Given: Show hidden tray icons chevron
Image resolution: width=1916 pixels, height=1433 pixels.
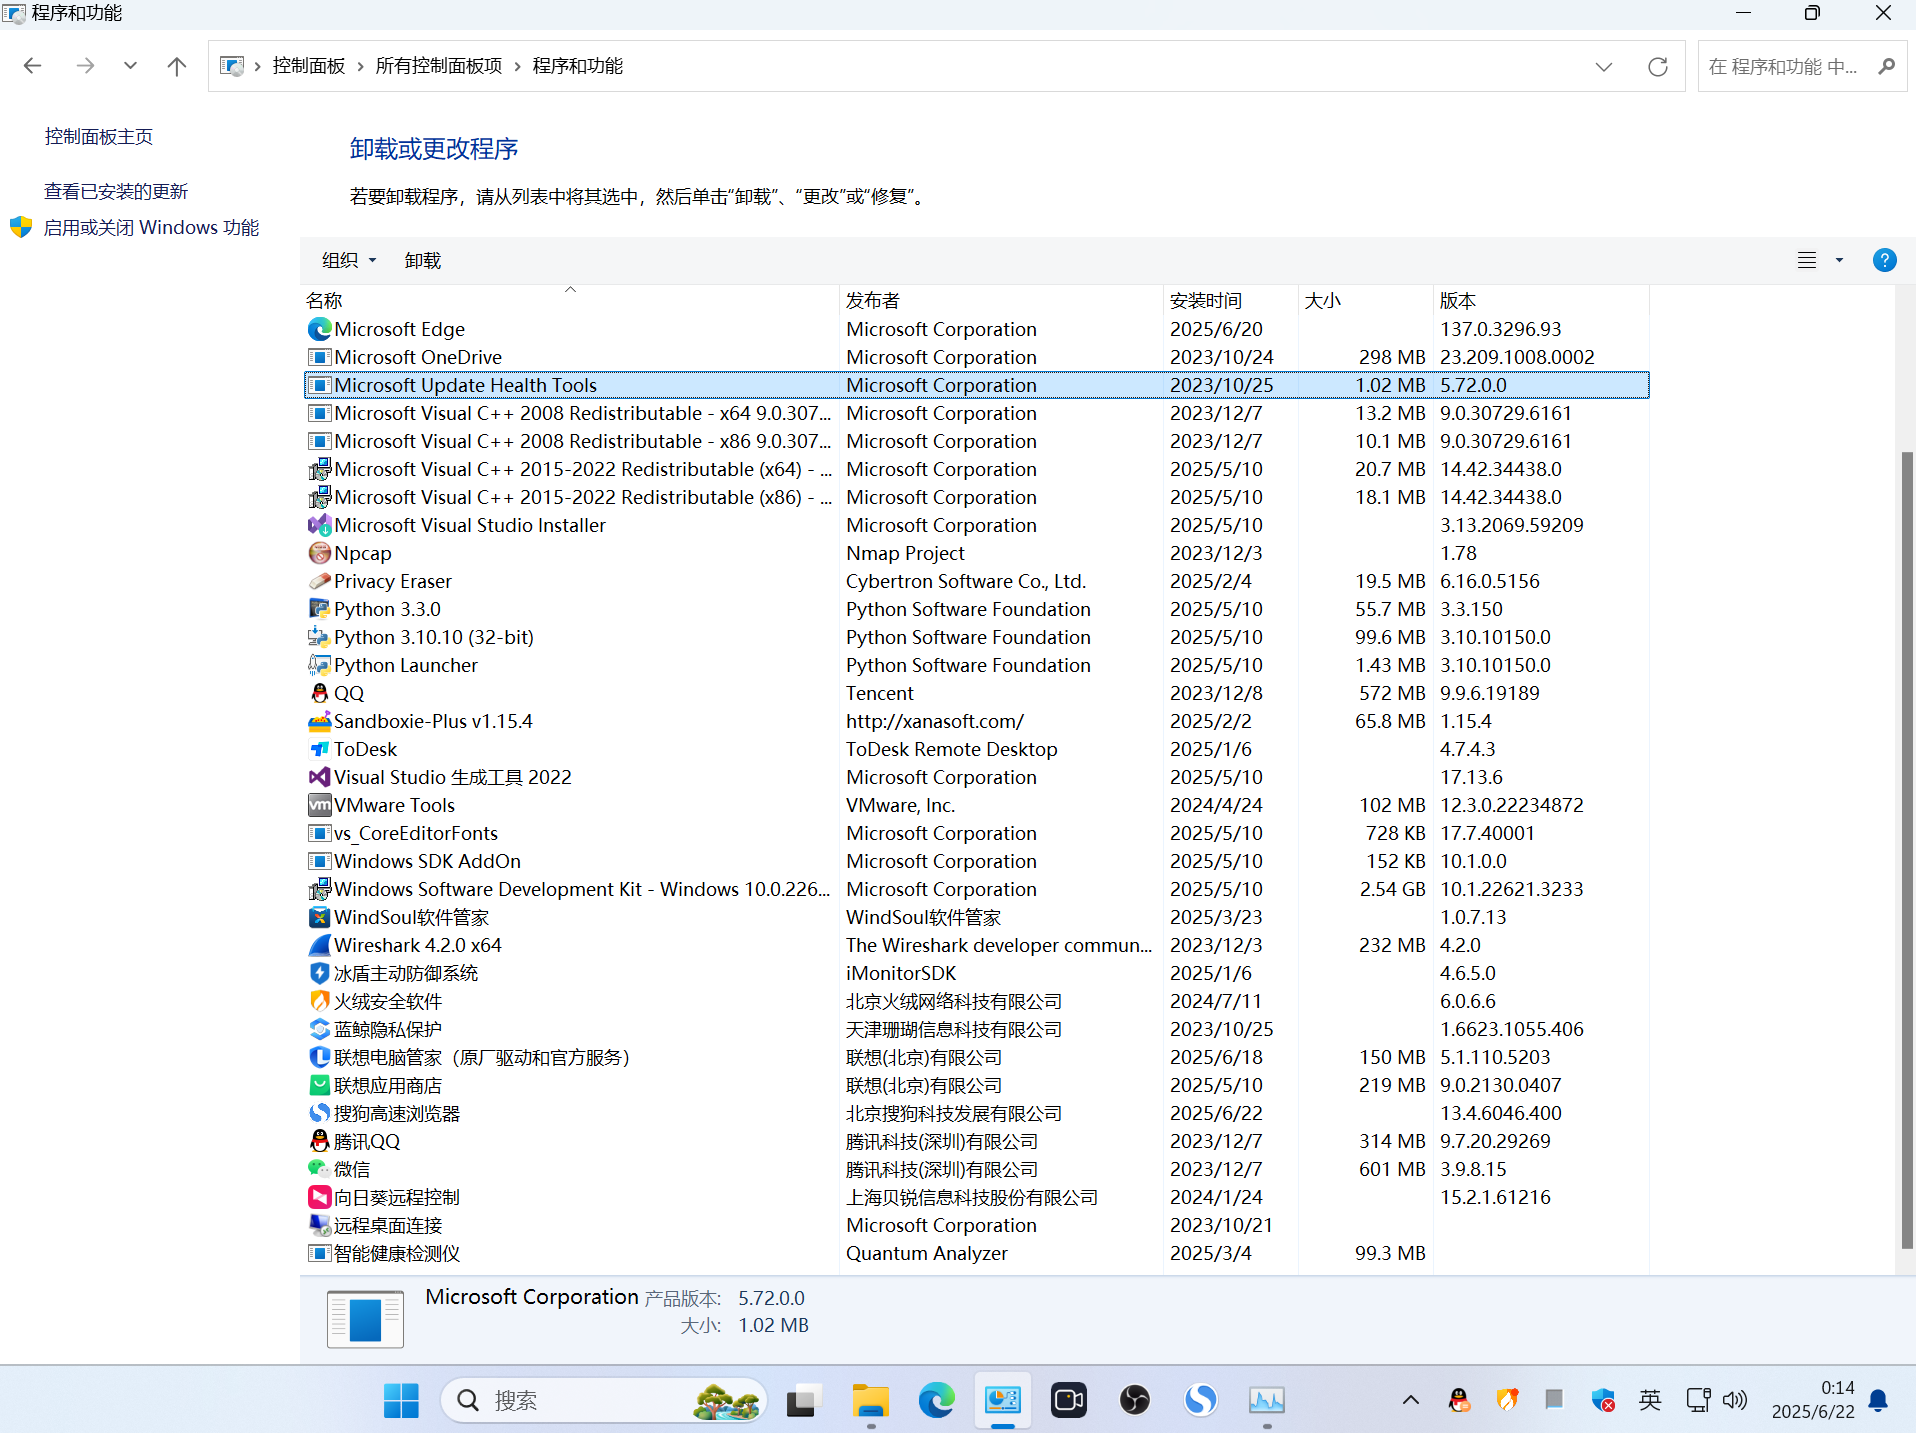Looking at the screenshot, I should coord(1410,1400).
